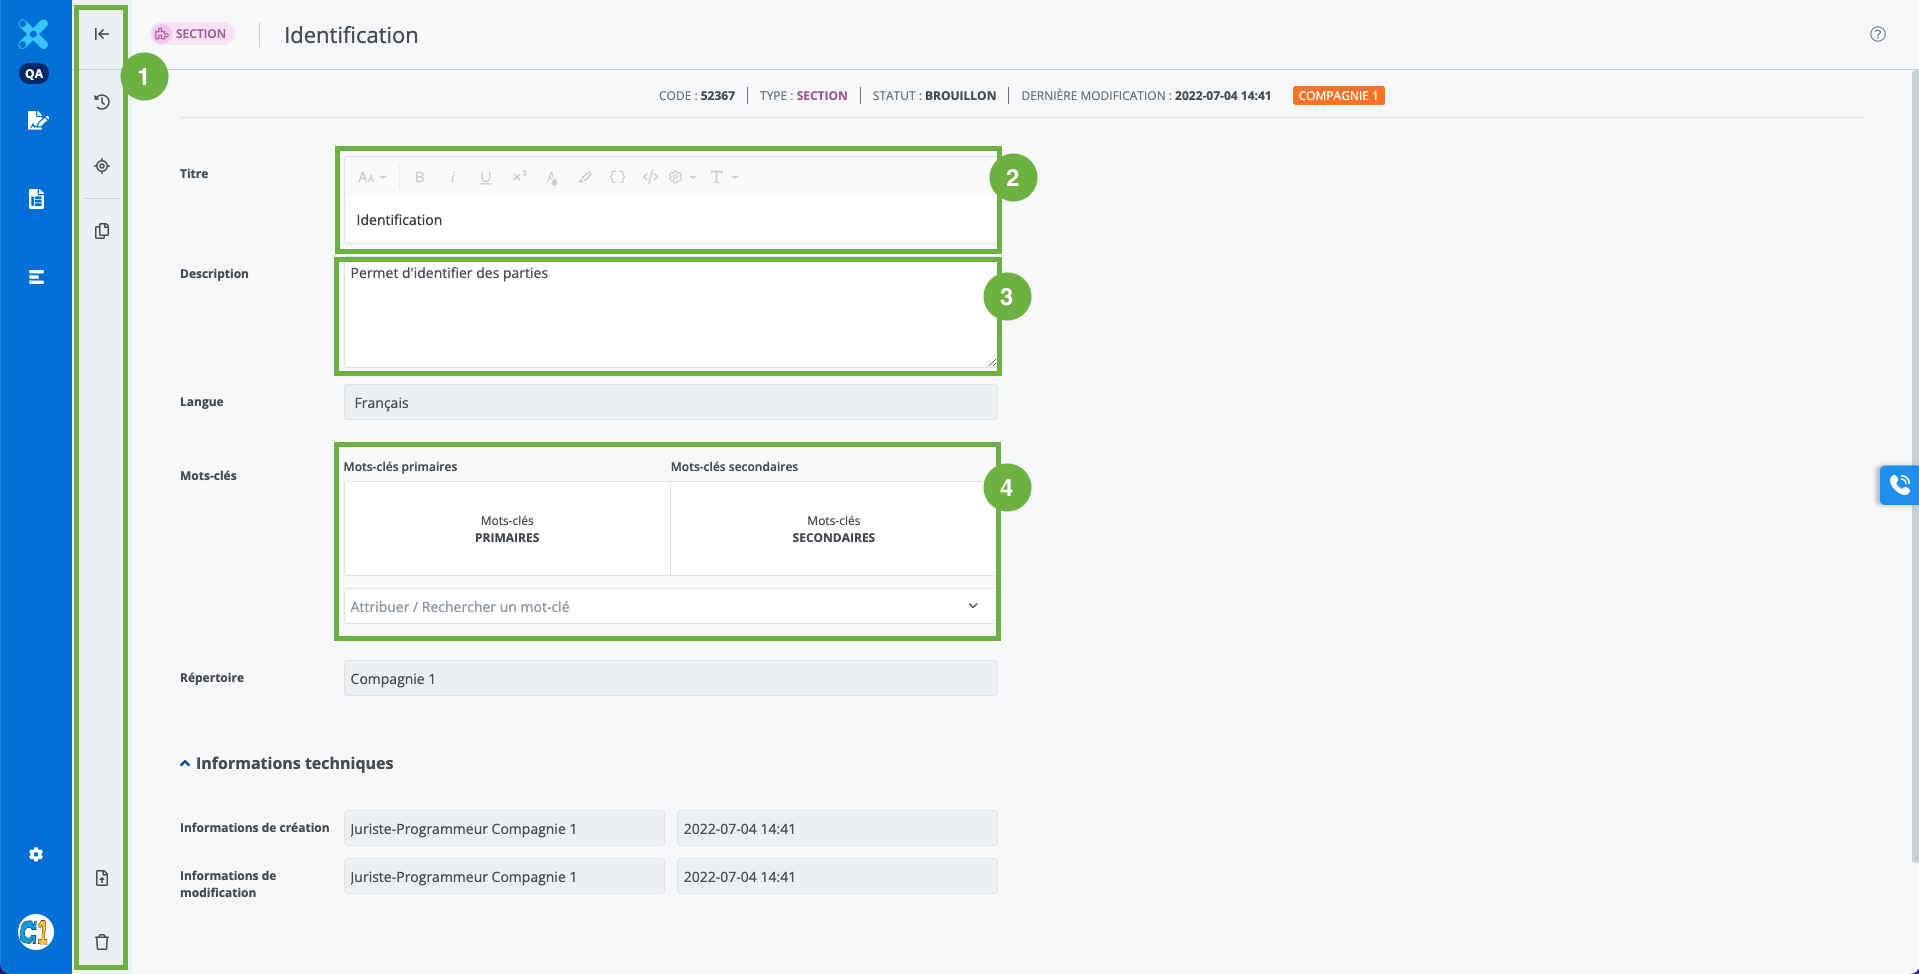1919x974 pixels.
Task: Open the document list in blue sidebar
Action: point(37,199)
